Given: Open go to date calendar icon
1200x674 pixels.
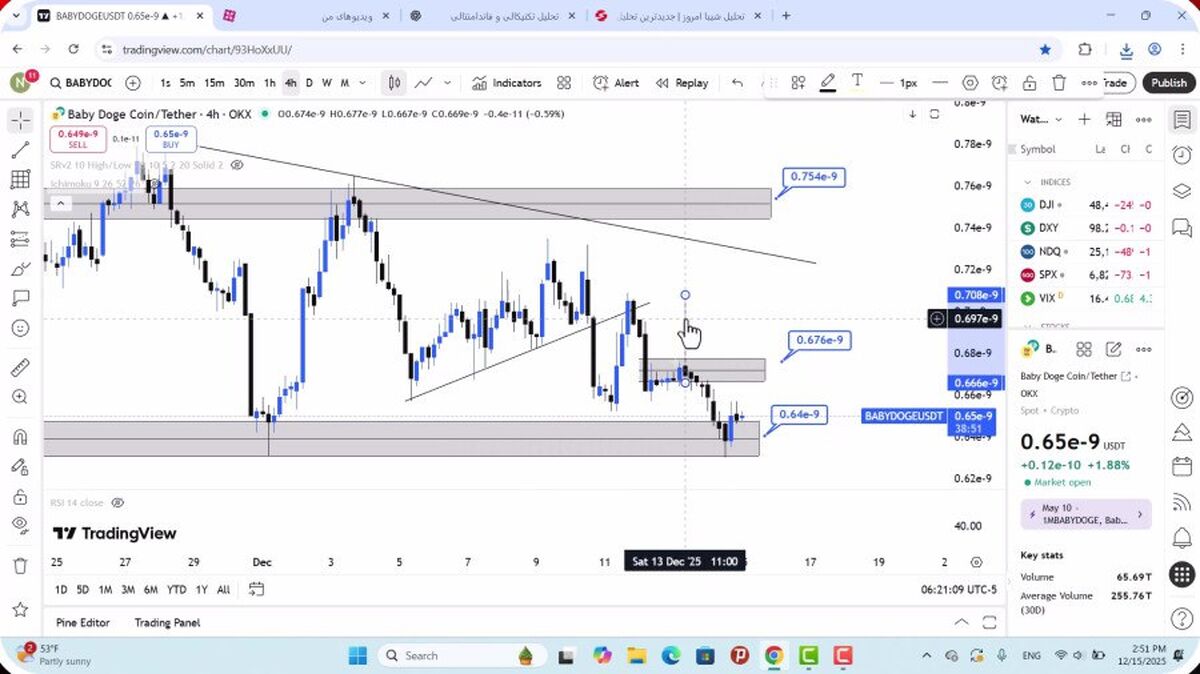Looking at the screenshot, I should (x=256, y=589).
